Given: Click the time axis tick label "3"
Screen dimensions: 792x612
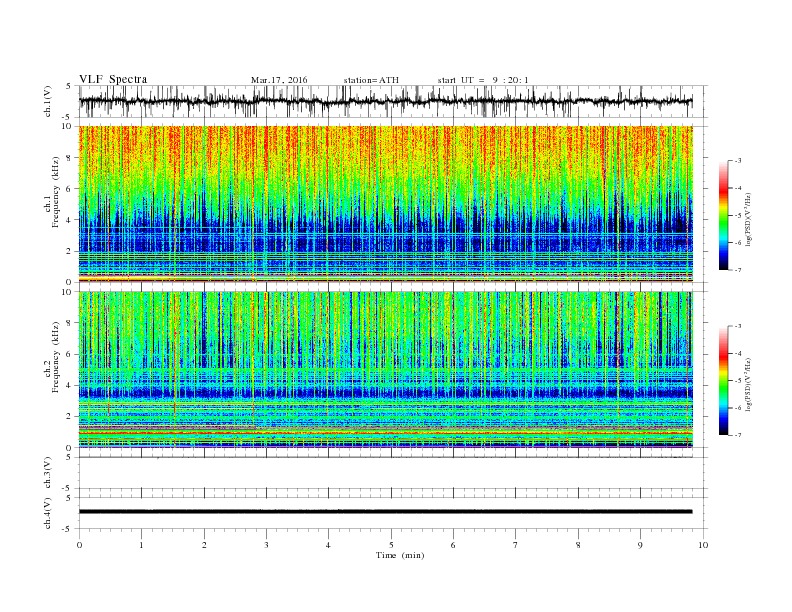Looking at the screenshot, I should click(266, 545).
